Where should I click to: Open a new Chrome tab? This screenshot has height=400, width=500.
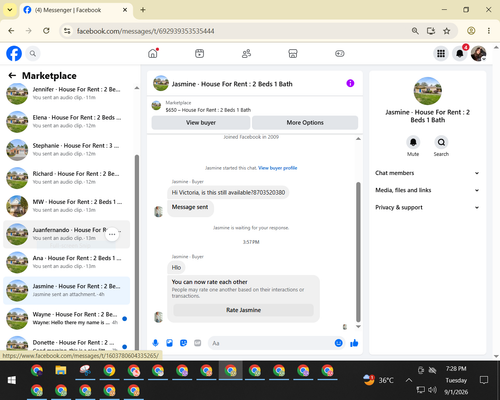(x=143, y=10)
